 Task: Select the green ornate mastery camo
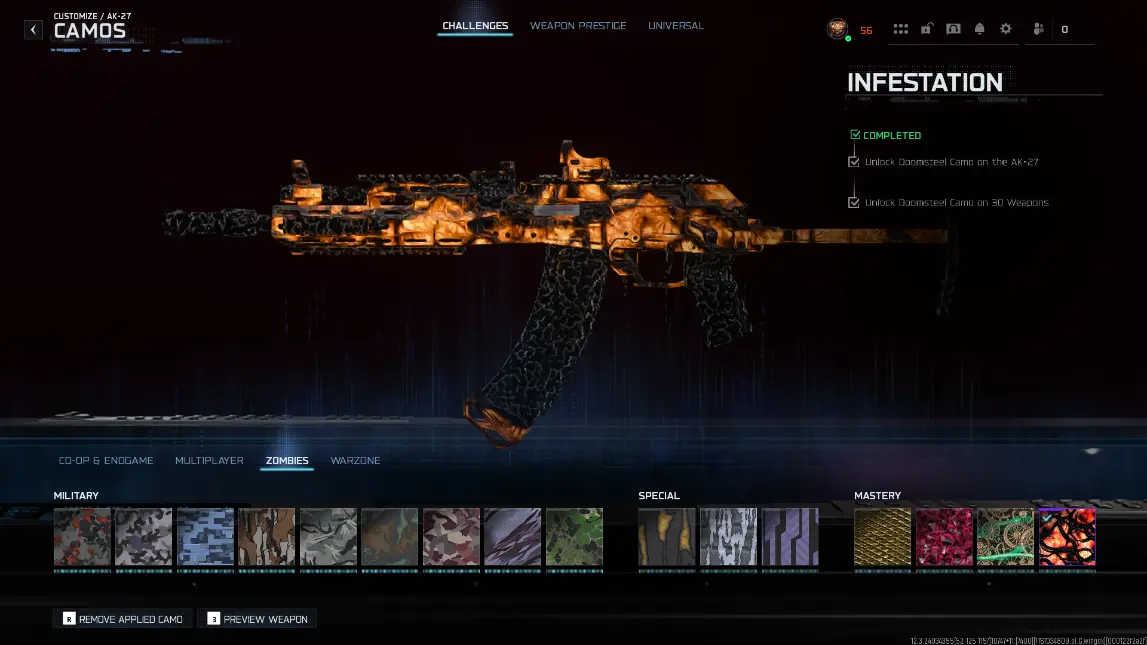pyautogui.click(x=1005, y=538)
